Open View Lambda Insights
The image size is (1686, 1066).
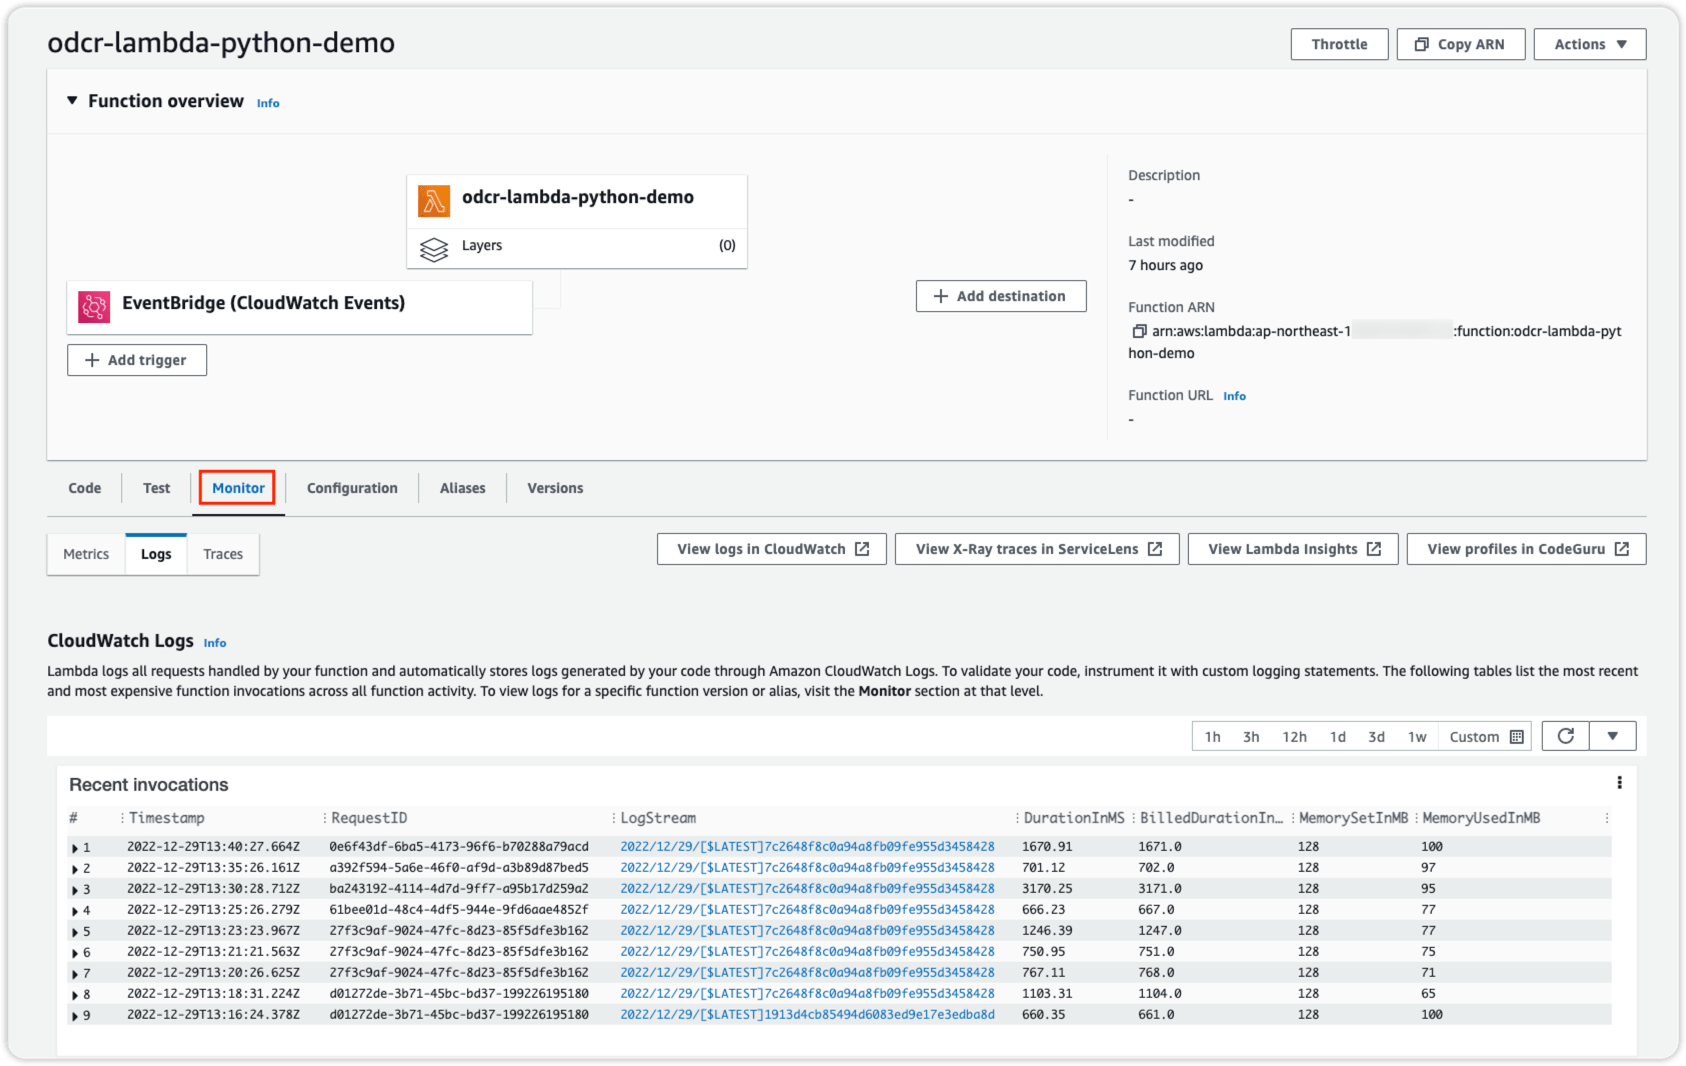1293,549
